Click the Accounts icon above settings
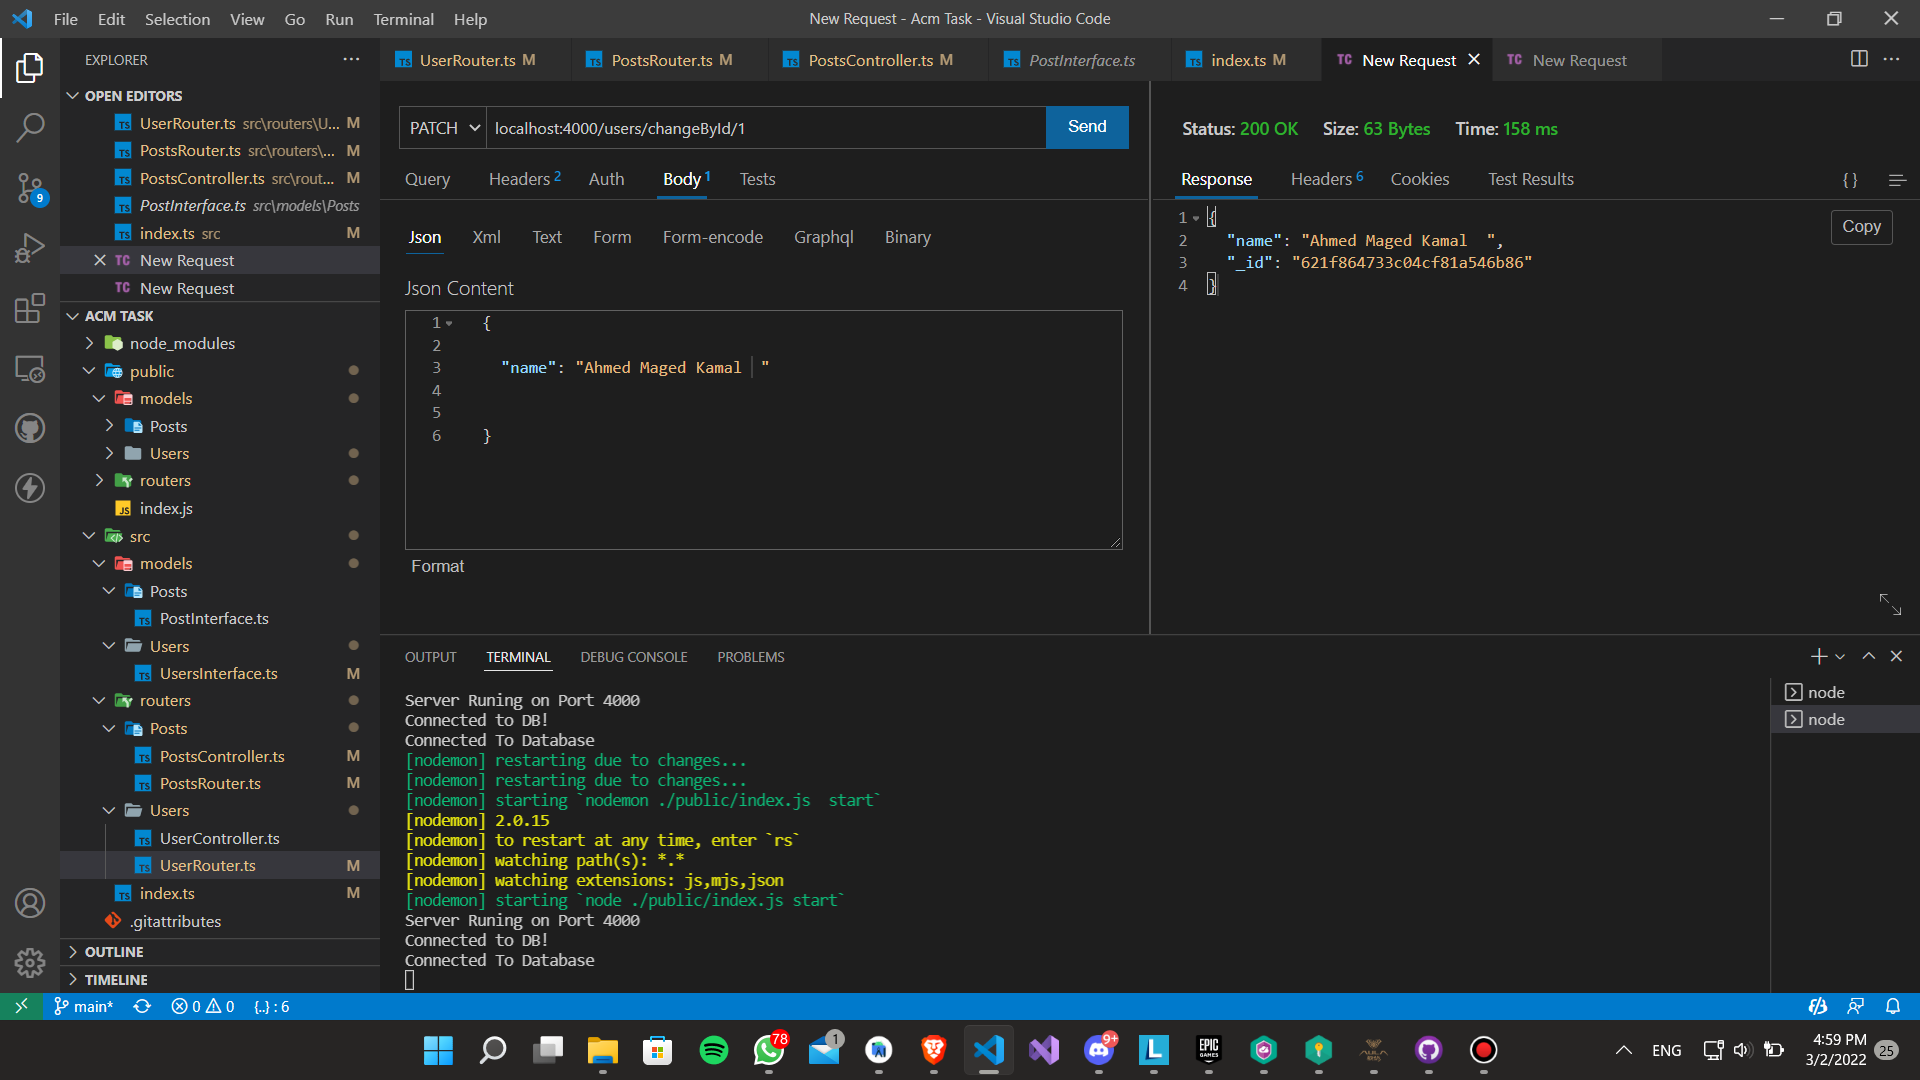The image size is (1920, 1080). (30, 902)
